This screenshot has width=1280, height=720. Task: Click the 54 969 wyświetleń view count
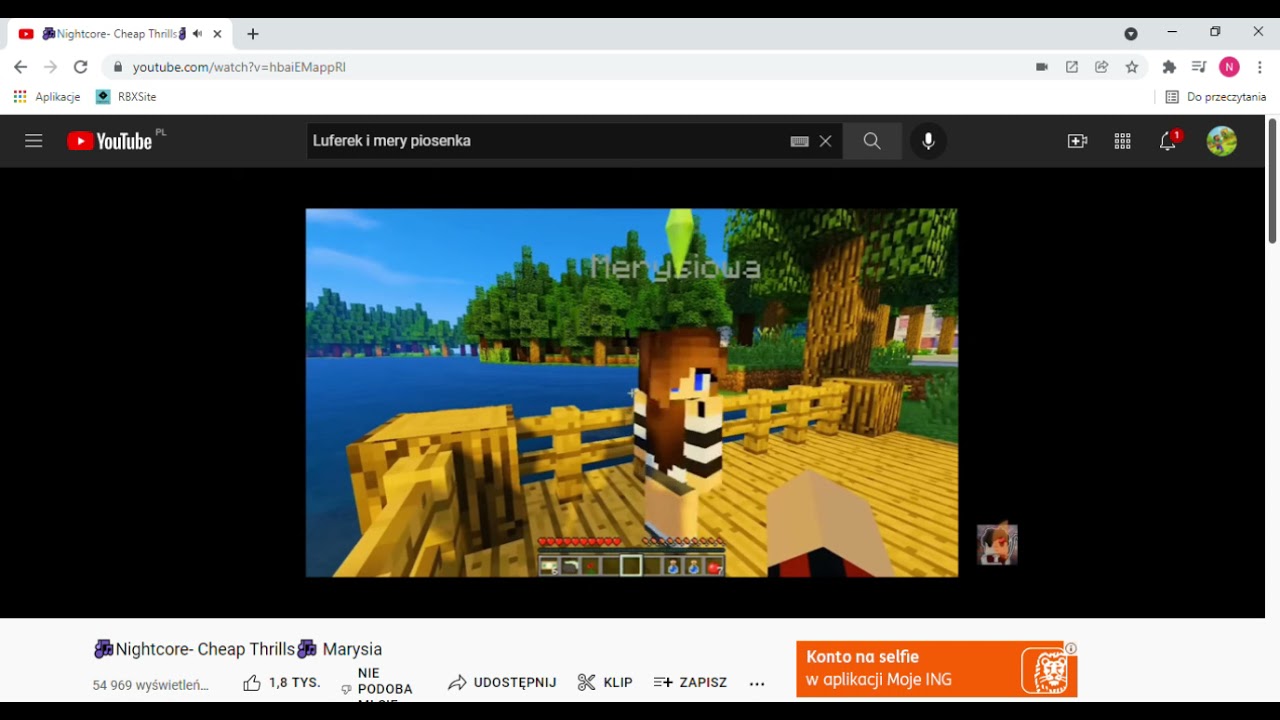150,685
